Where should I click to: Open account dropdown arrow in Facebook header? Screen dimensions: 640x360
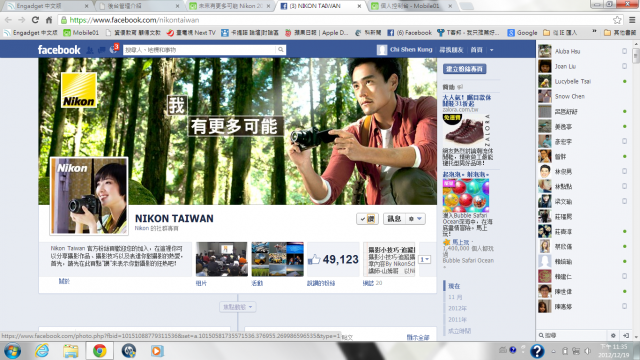491,50
